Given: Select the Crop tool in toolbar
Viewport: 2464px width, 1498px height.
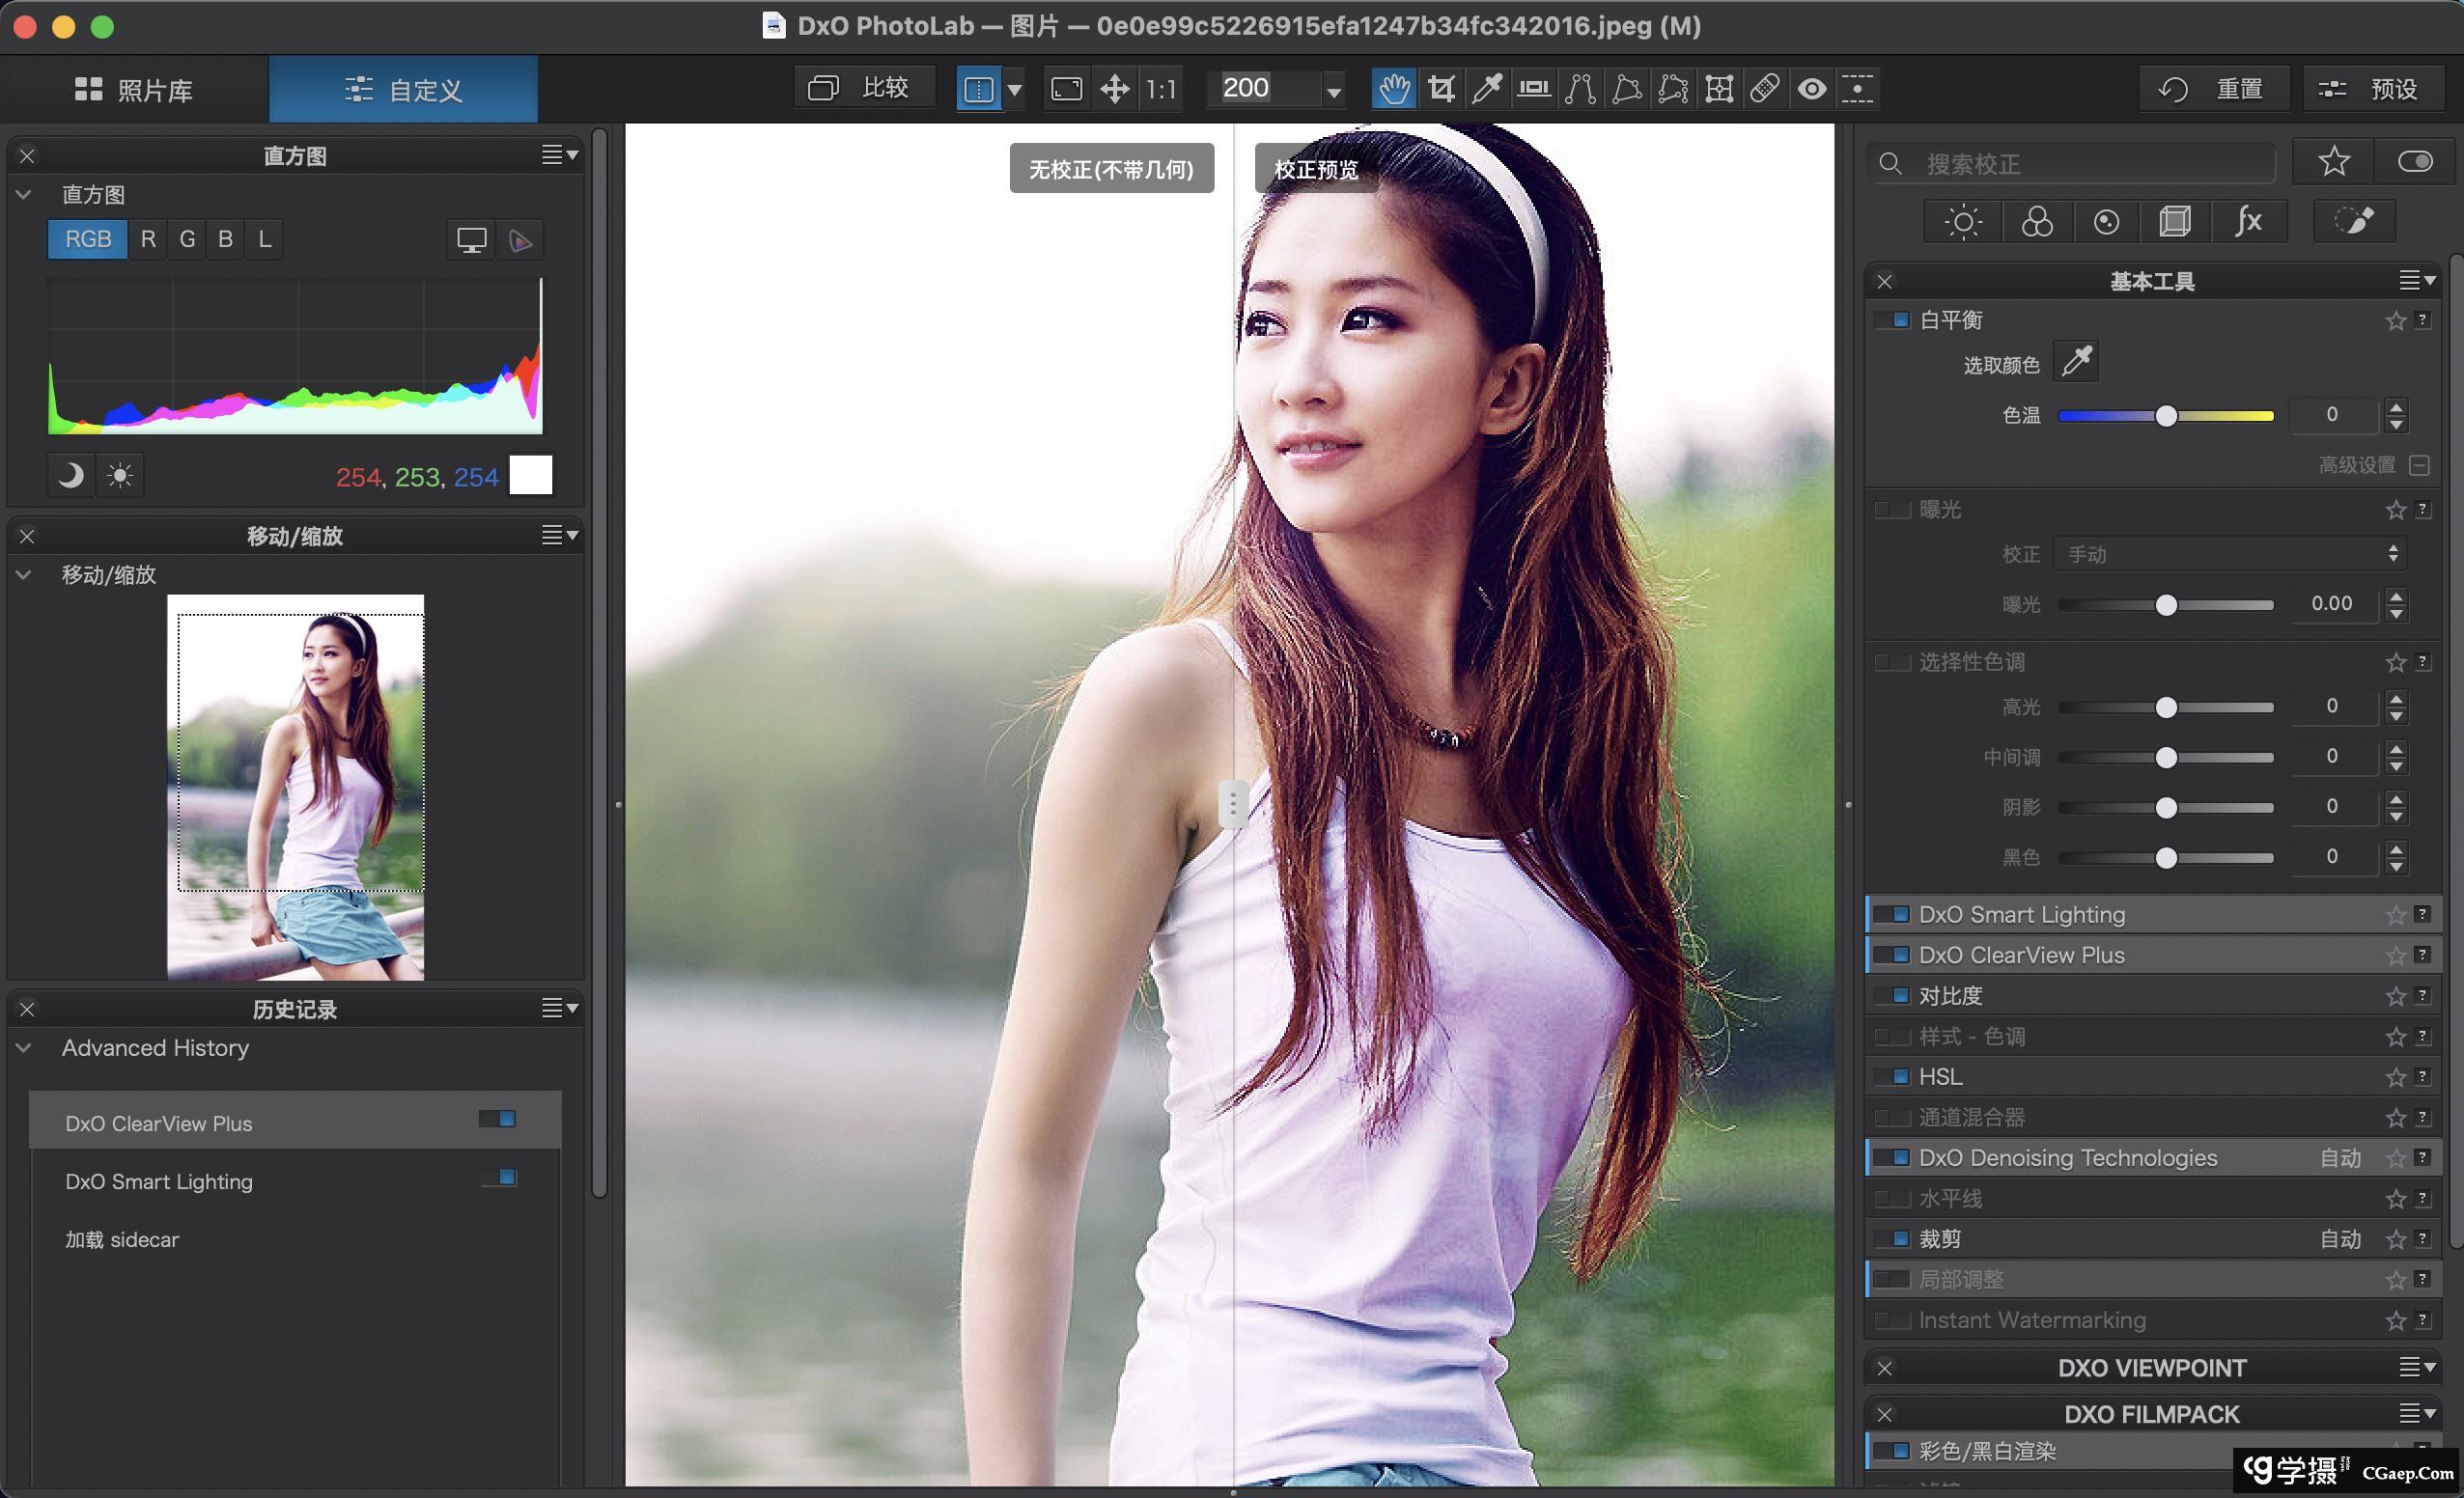Looking at the screenshot, I should [x=1441, y=89].
